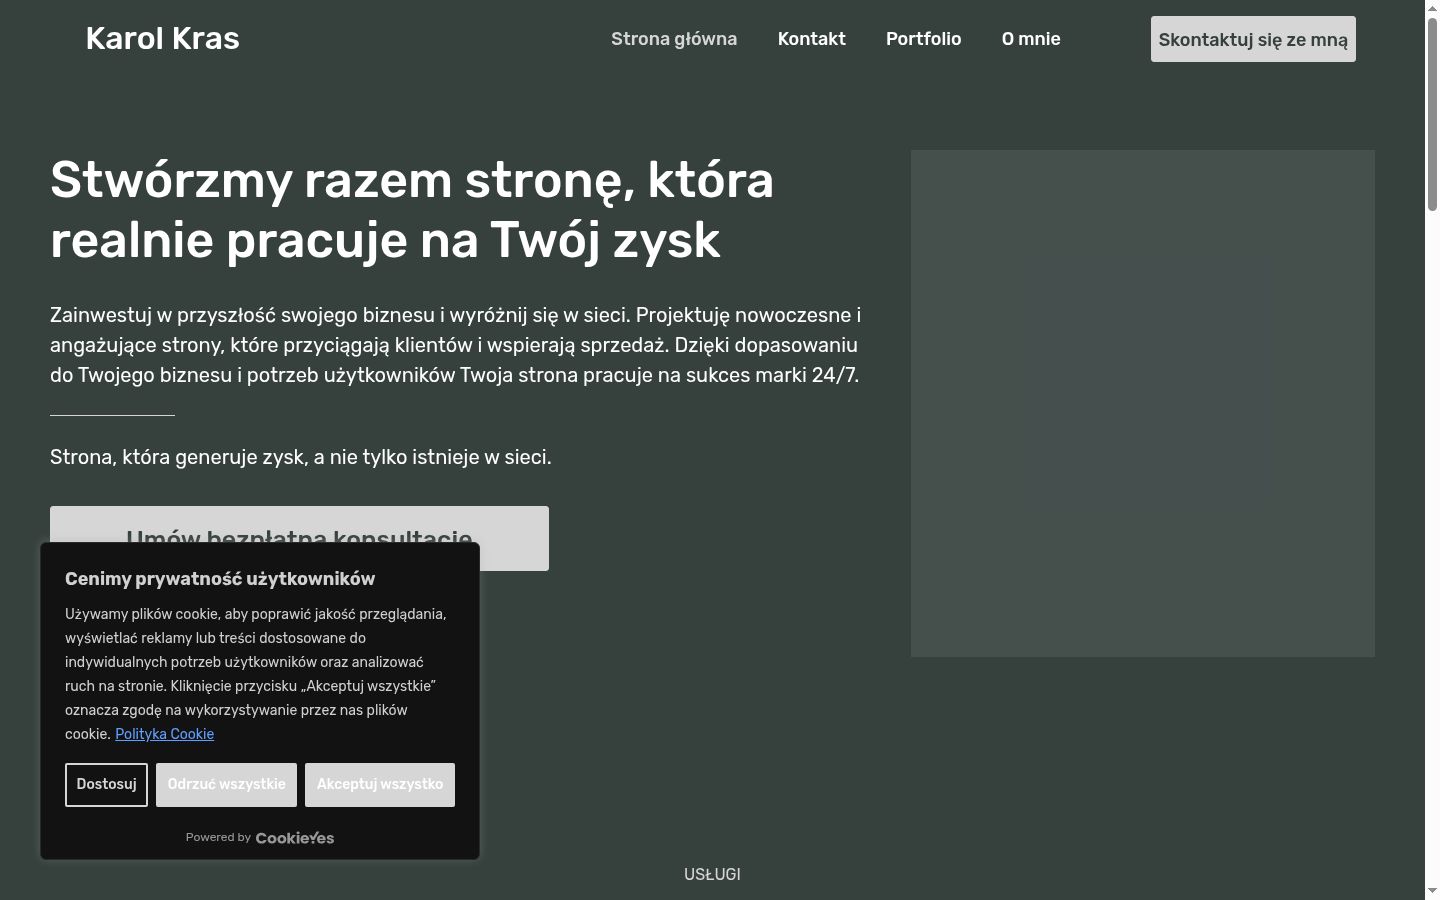Click the scrollbar up arrow
Image resolution: width=1440 pixels, height=900 pixels.
pyautogui.click(x=1432, y=7)
